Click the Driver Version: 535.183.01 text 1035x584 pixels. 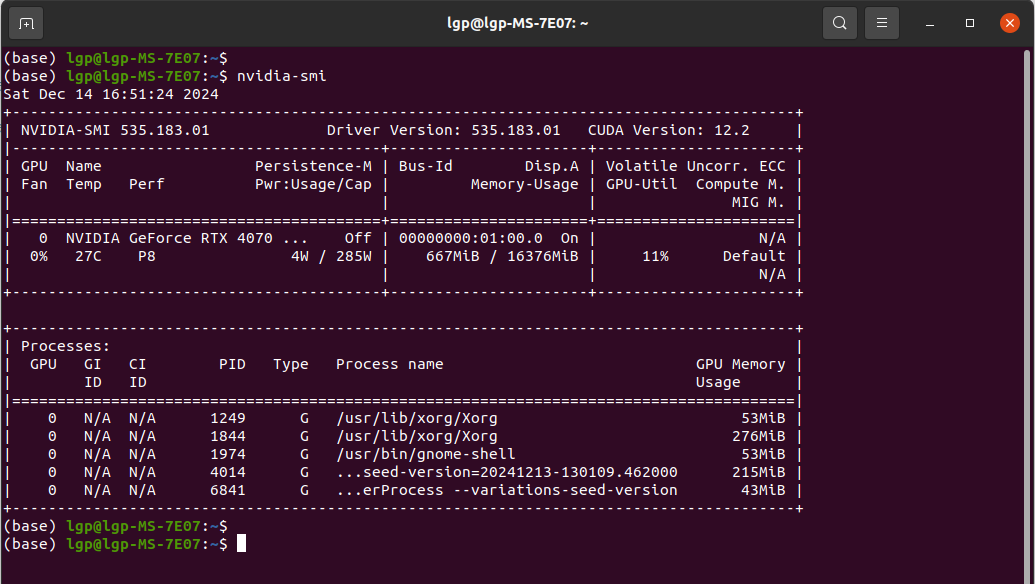point(444,131)
